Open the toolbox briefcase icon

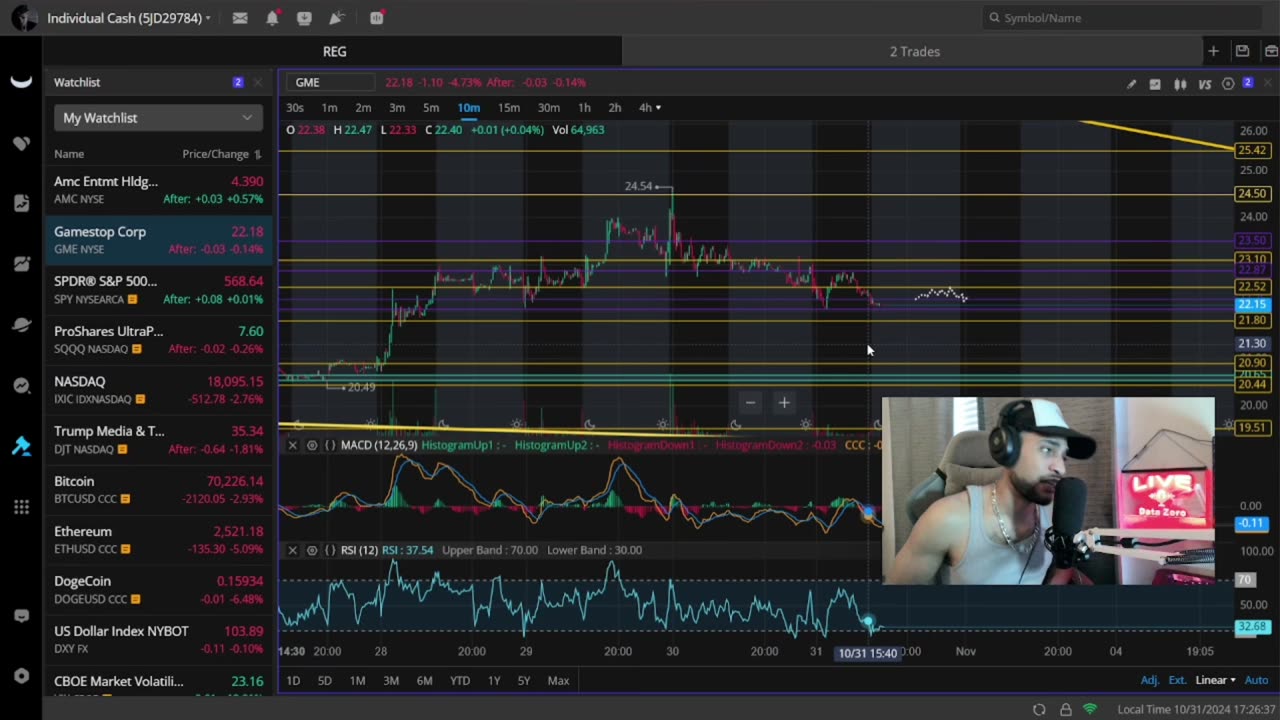click(x=1271, y=51)
